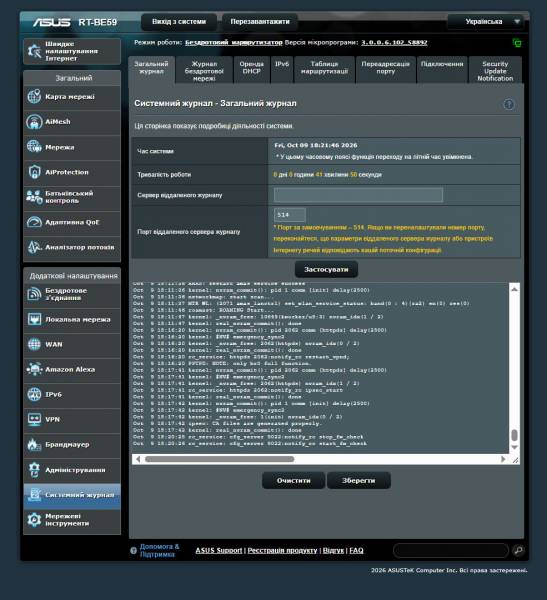Click the search magnifier icon in footer

pyautogui.click(x=518, y=550)
